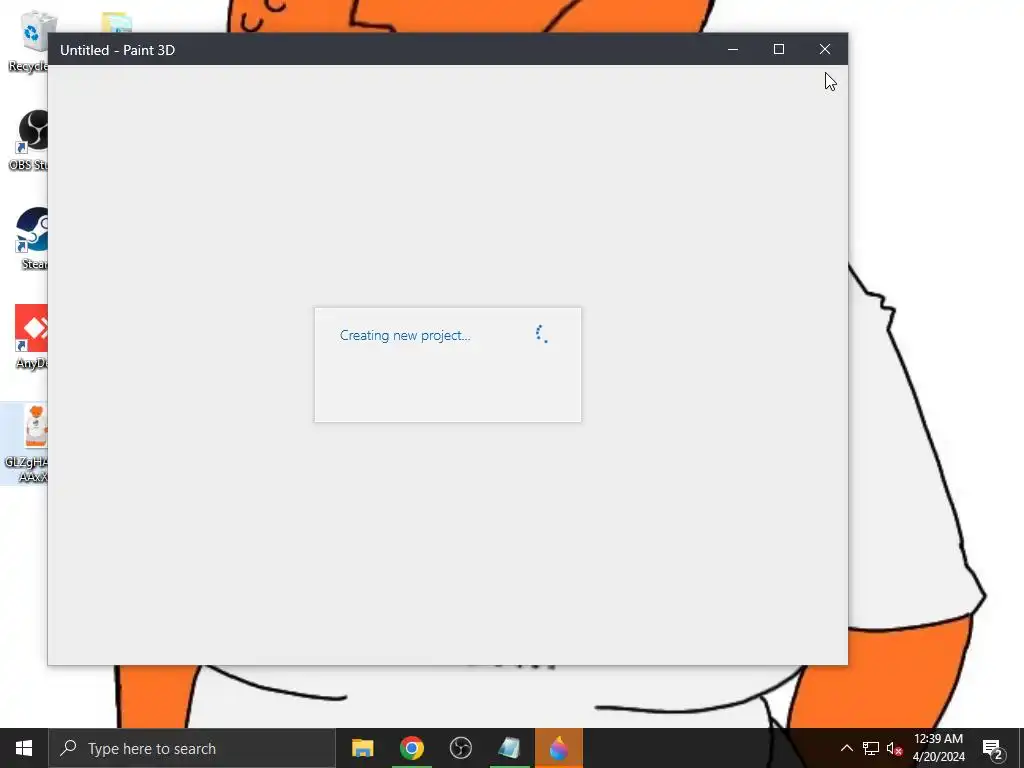Show hidden system tray icons
The width and height of the screenshot is (1024, 768).
[x=846, y=748]
